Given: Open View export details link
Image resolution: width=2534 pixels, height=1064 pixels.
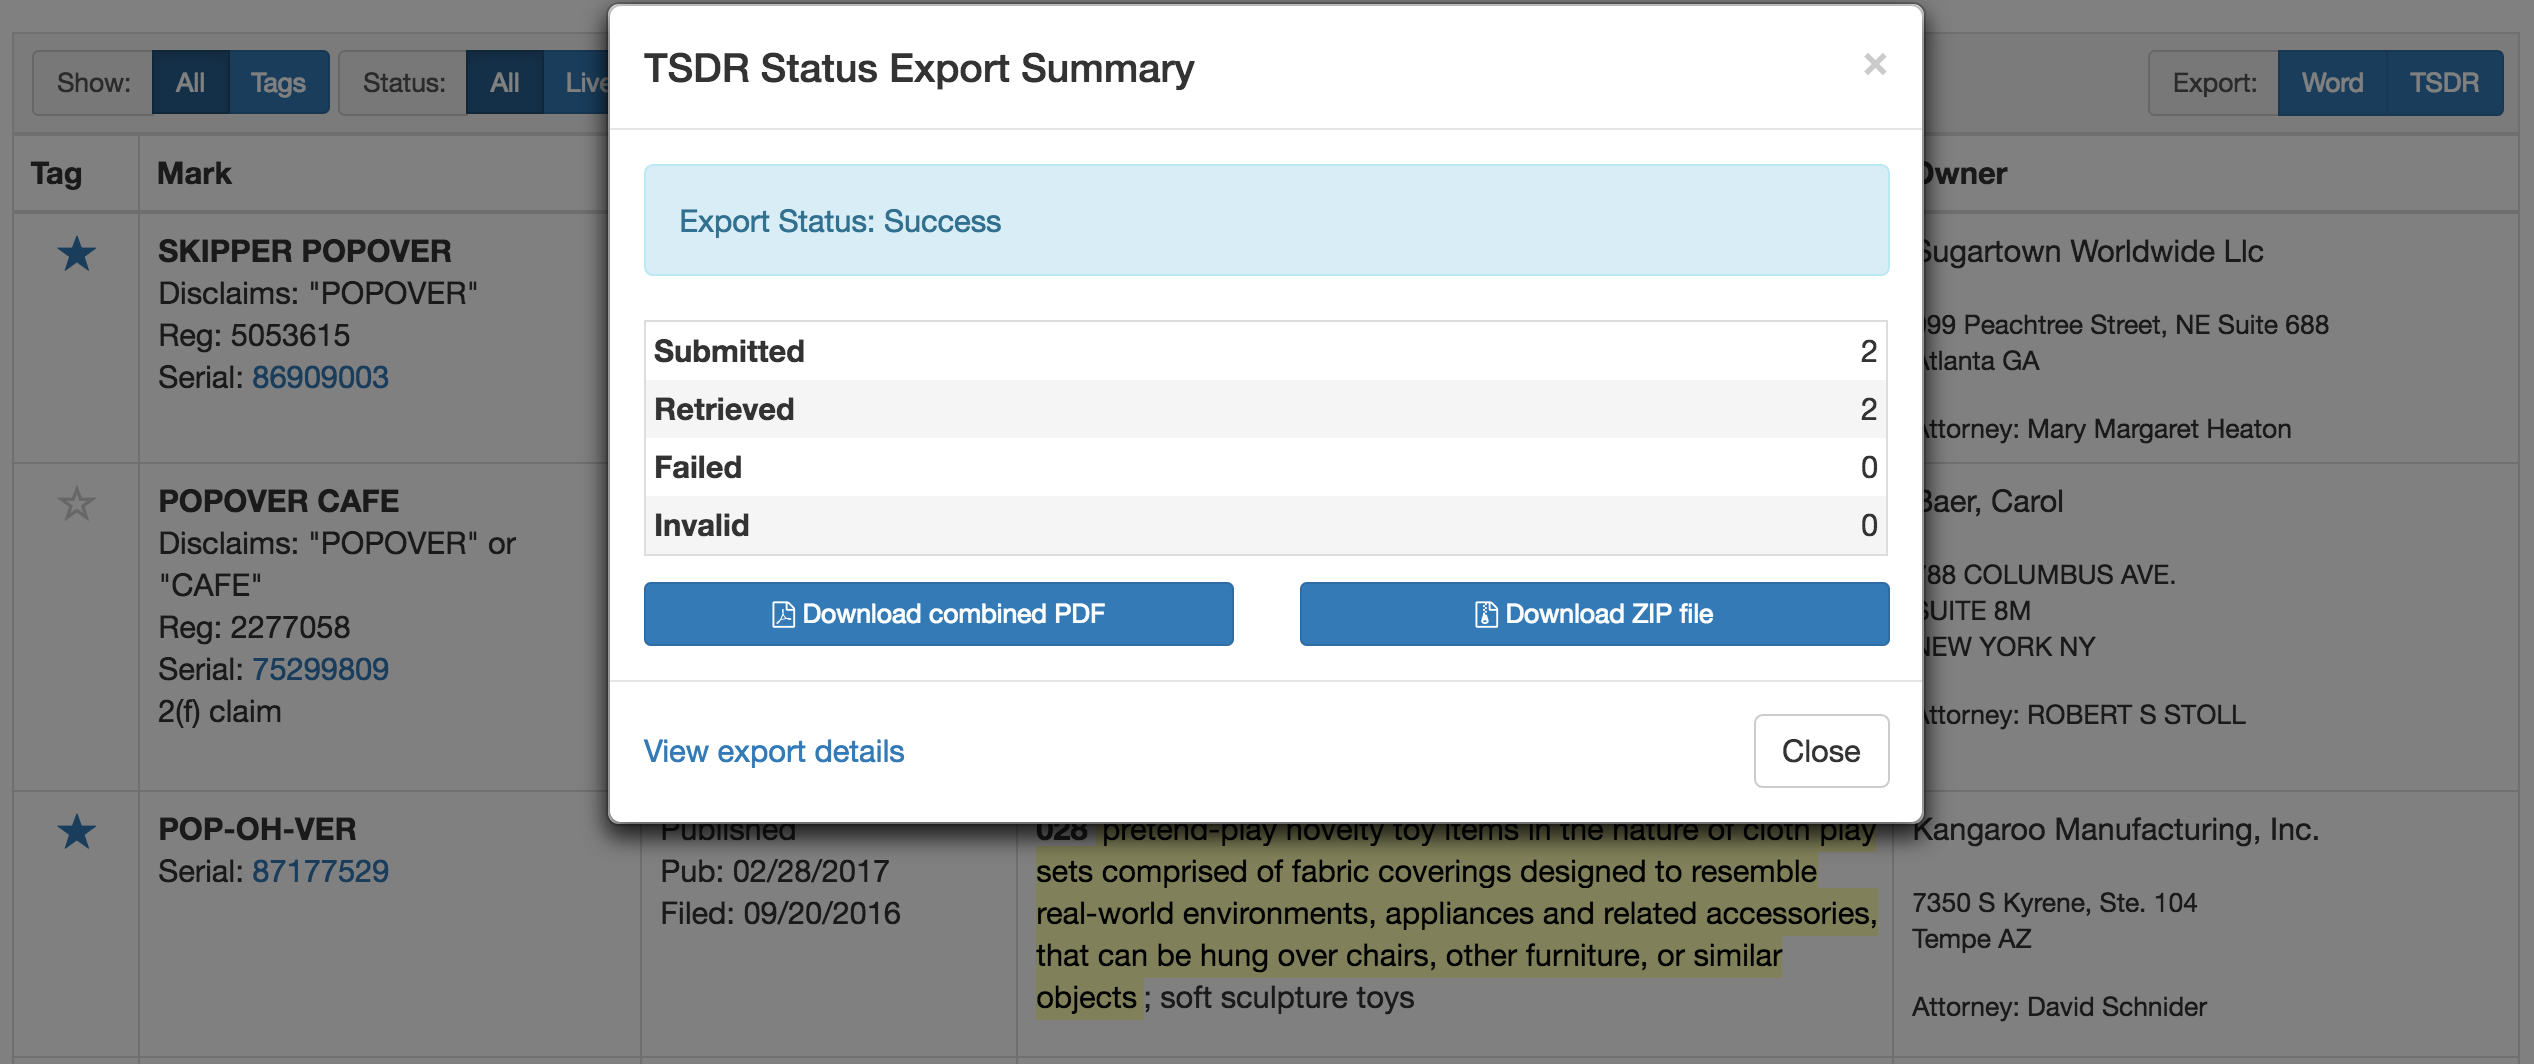Looking at the screenshot, I should pos(773,751).
